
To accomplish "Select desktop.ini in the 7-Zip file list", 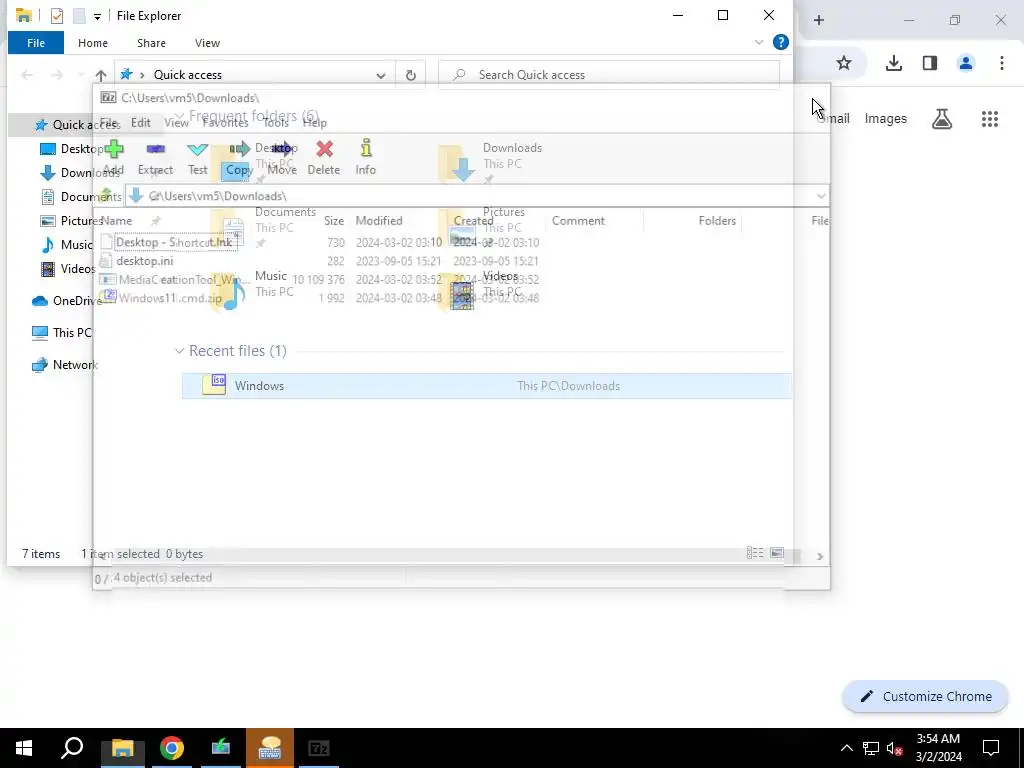I will tap(144, 261).
